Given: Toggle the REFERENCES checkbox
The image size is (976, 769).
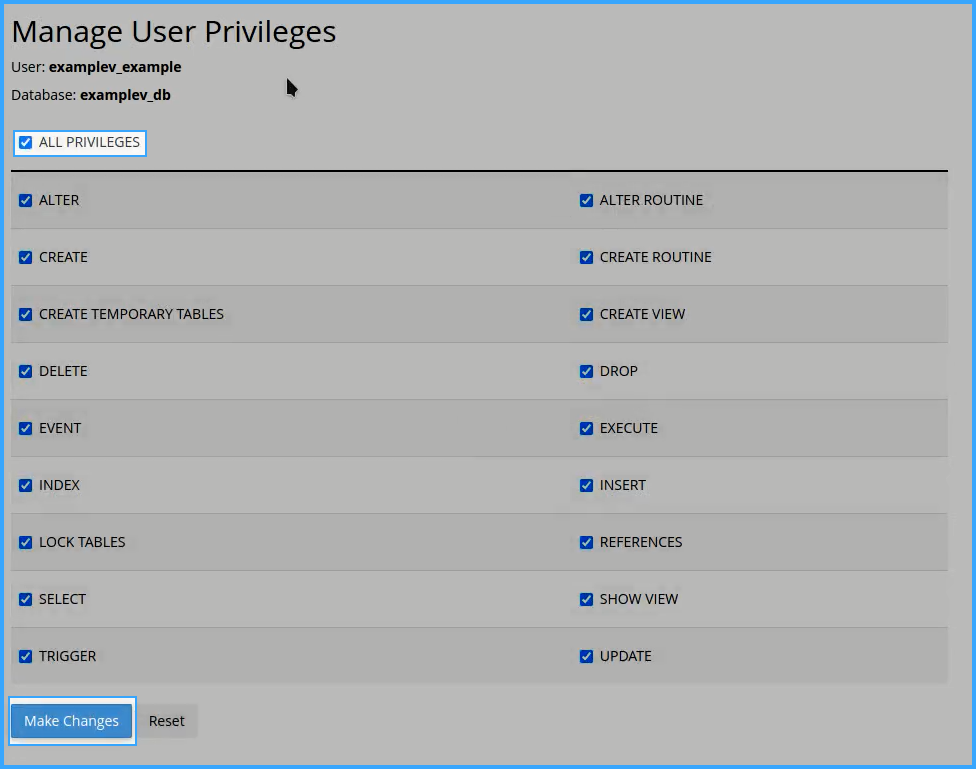Looking at the screenshot, I should coord(586,542).
